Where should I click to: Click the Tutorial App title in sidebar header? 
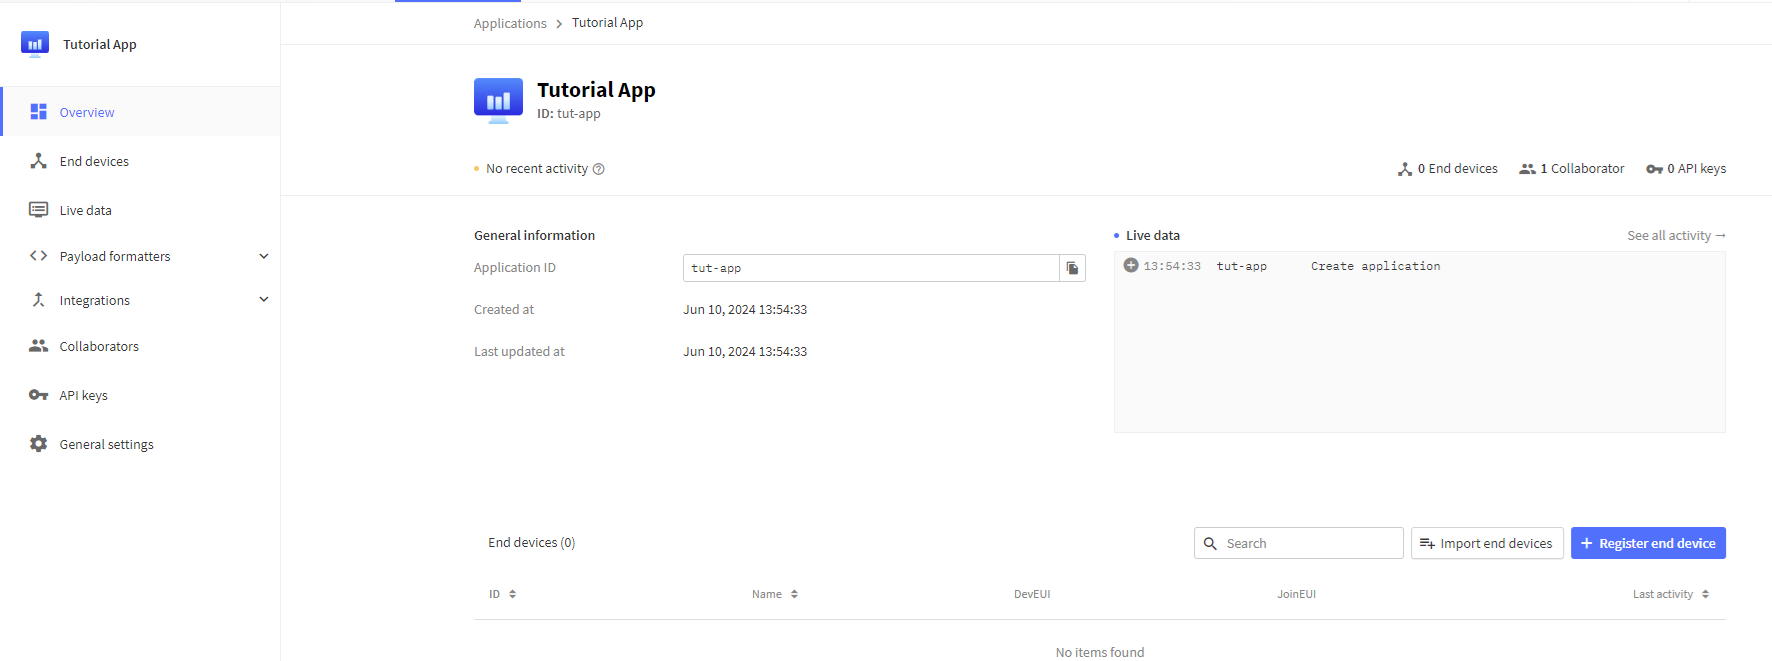click(x=100, y=45)
